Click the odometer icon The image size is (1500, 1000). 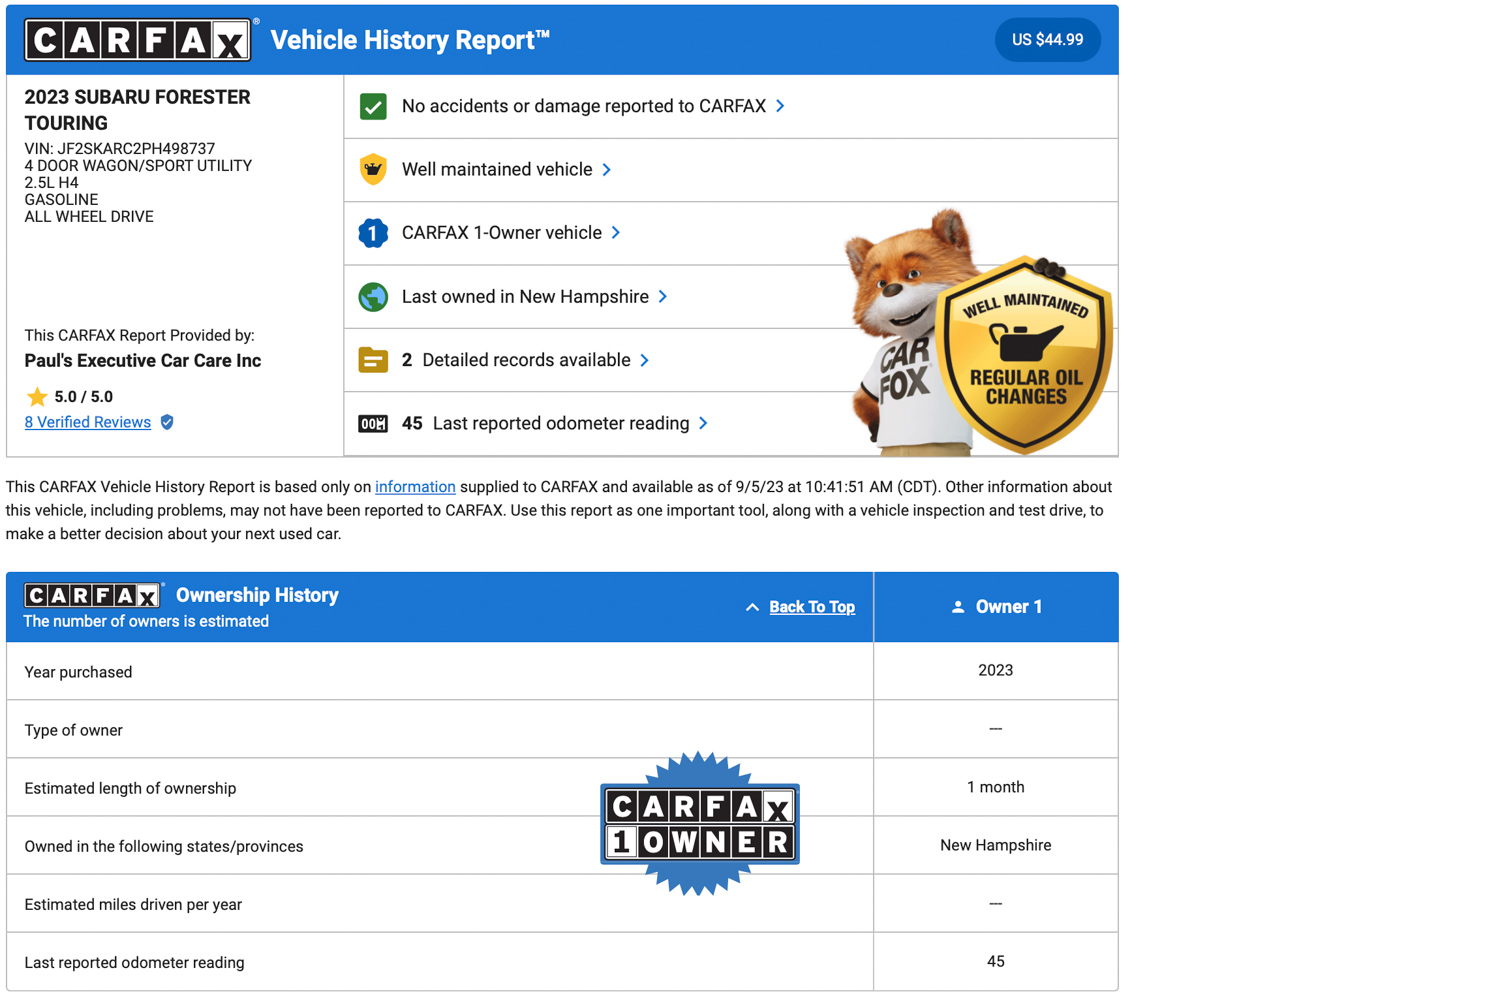pyautogui.click(x=373, y=424)
